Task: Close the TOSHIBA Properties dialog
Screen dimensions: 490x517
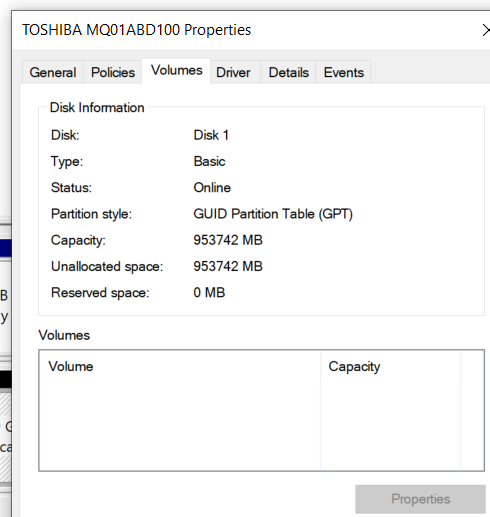Action: tap(486, 30)
